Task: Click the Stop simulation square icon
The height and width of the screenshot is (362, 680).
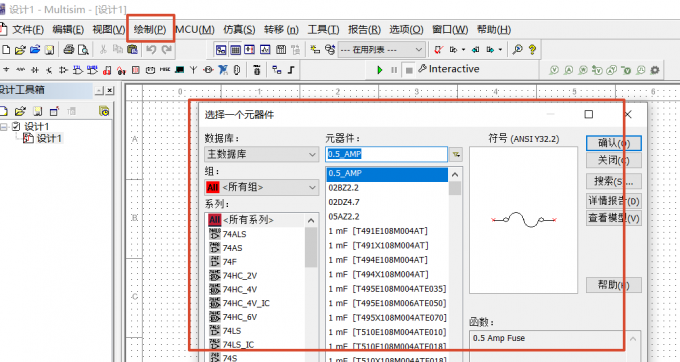Action: coord(409,70)
